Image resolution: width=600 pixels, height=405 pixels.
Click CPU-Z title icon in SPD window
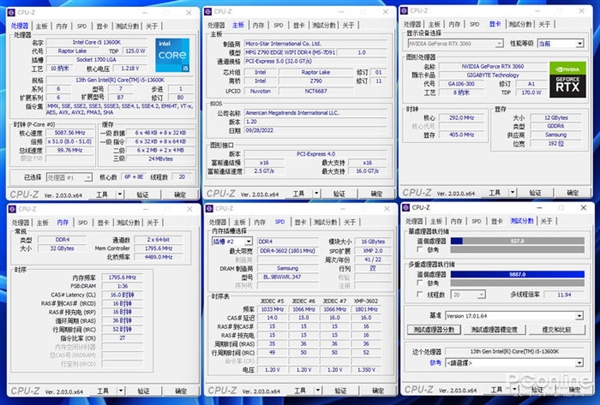click(209, 208)
